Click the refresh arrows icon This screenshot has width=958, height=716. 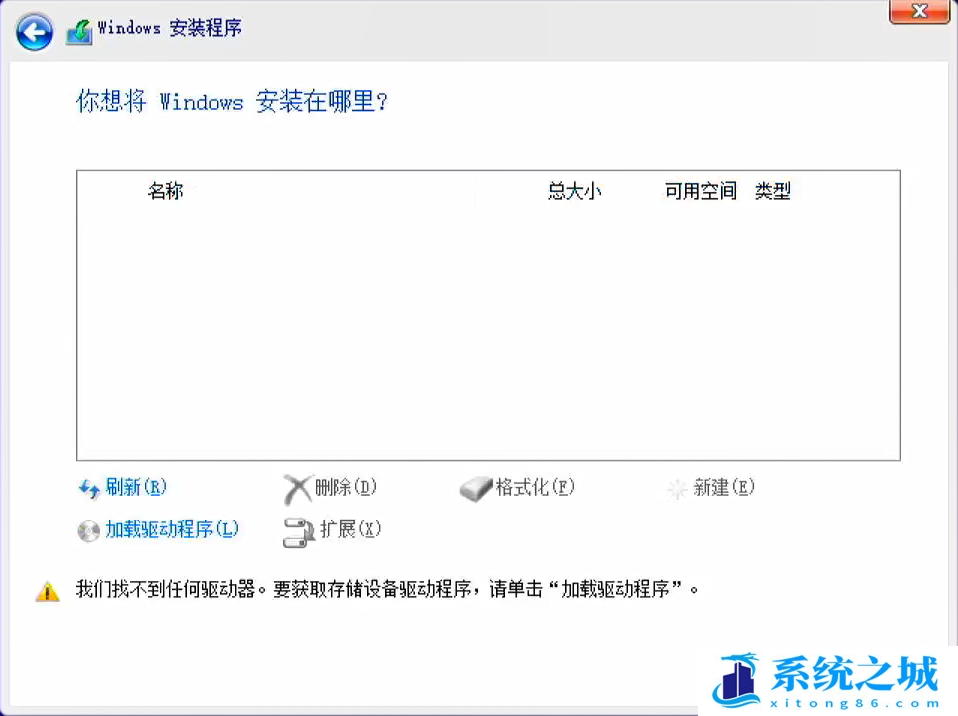pos(89,489)
